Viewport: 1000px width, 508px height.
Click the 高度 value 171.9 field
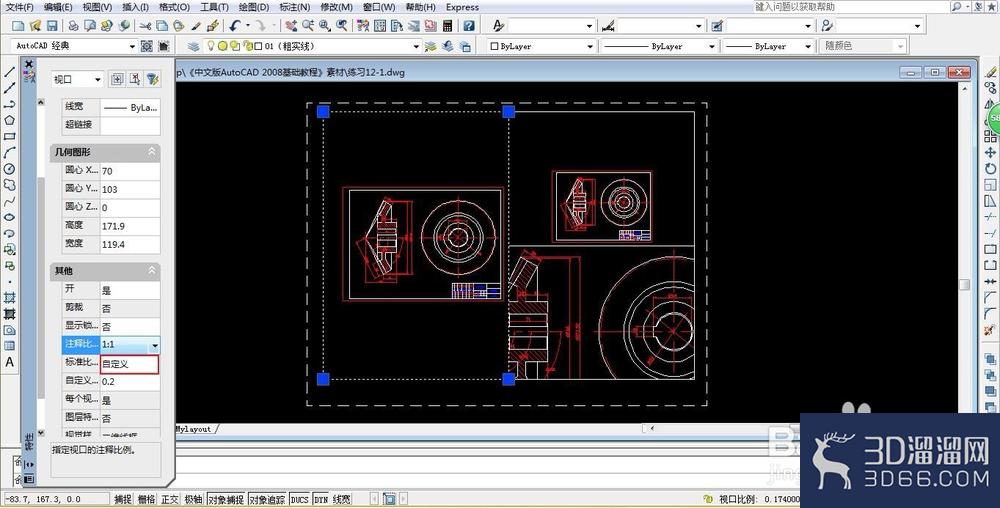point(130,226)
